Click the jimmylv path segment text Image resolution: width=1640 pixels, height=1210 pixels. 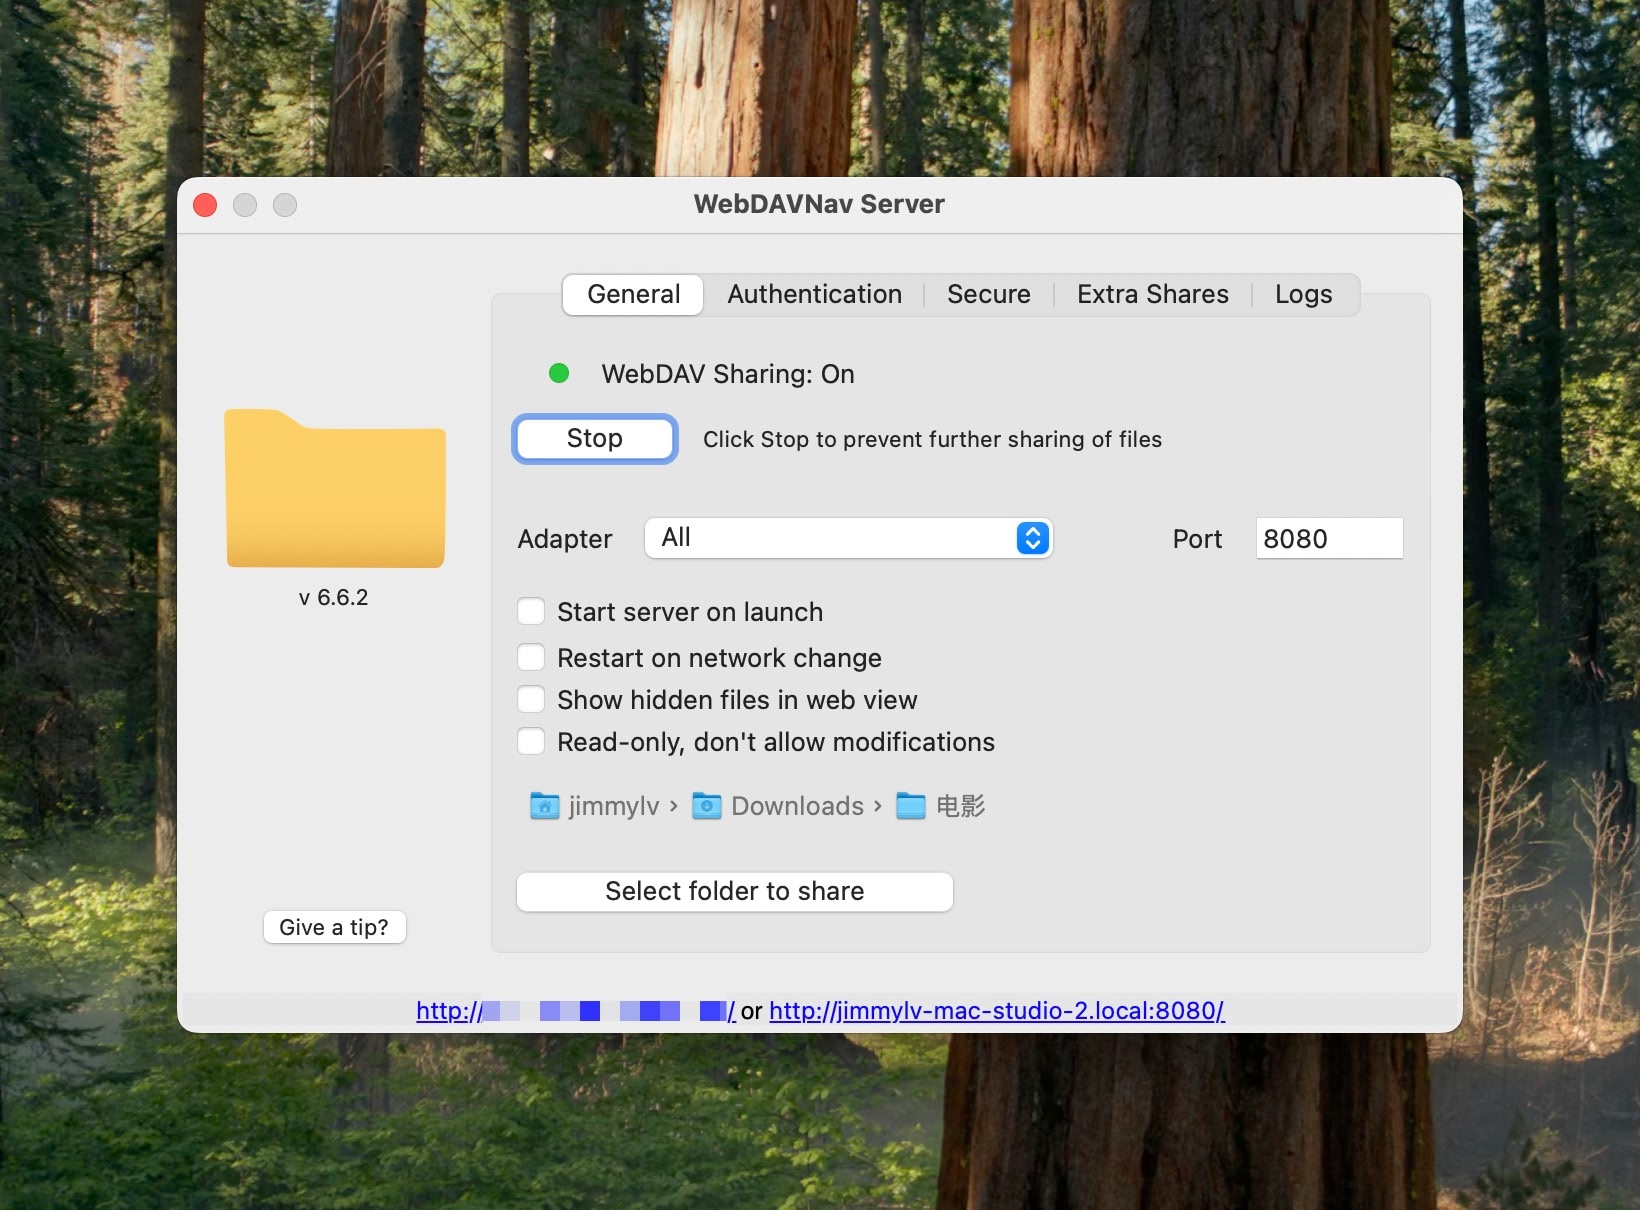614,806
